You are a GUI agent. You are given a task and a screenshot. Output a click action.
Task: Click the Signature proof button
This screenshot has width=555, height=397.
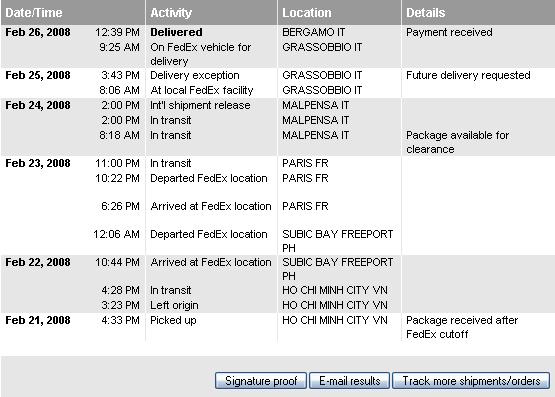261,381
